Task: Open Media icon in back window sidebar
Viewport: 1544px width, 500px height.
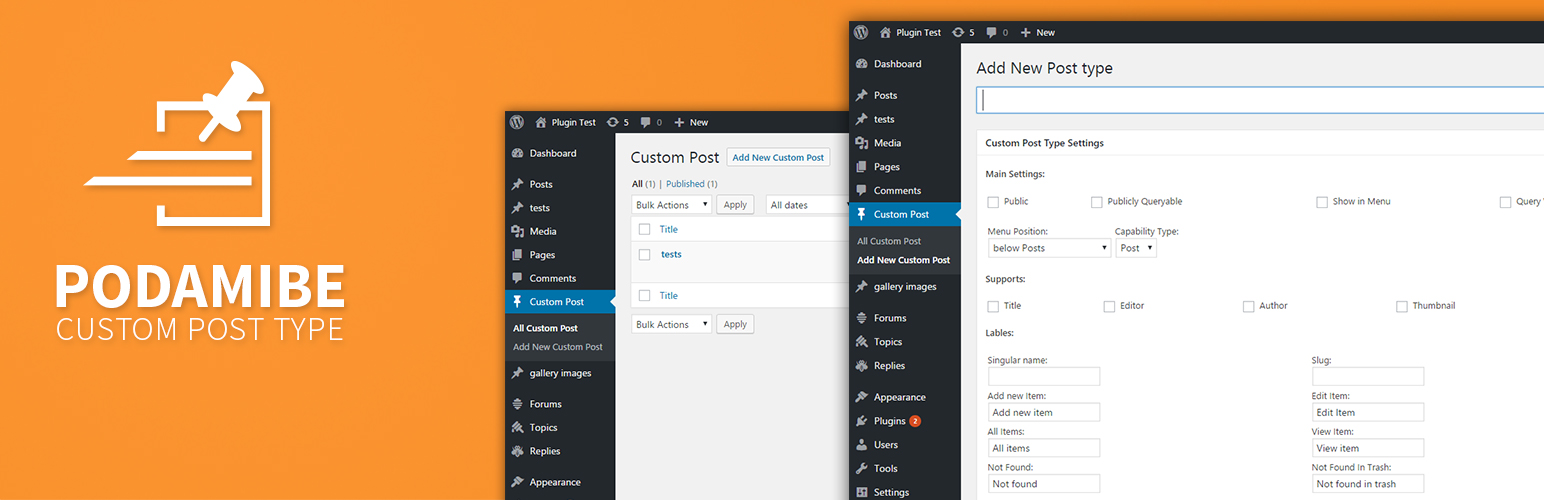Action: pyautogui.click(x=517, y=232)
